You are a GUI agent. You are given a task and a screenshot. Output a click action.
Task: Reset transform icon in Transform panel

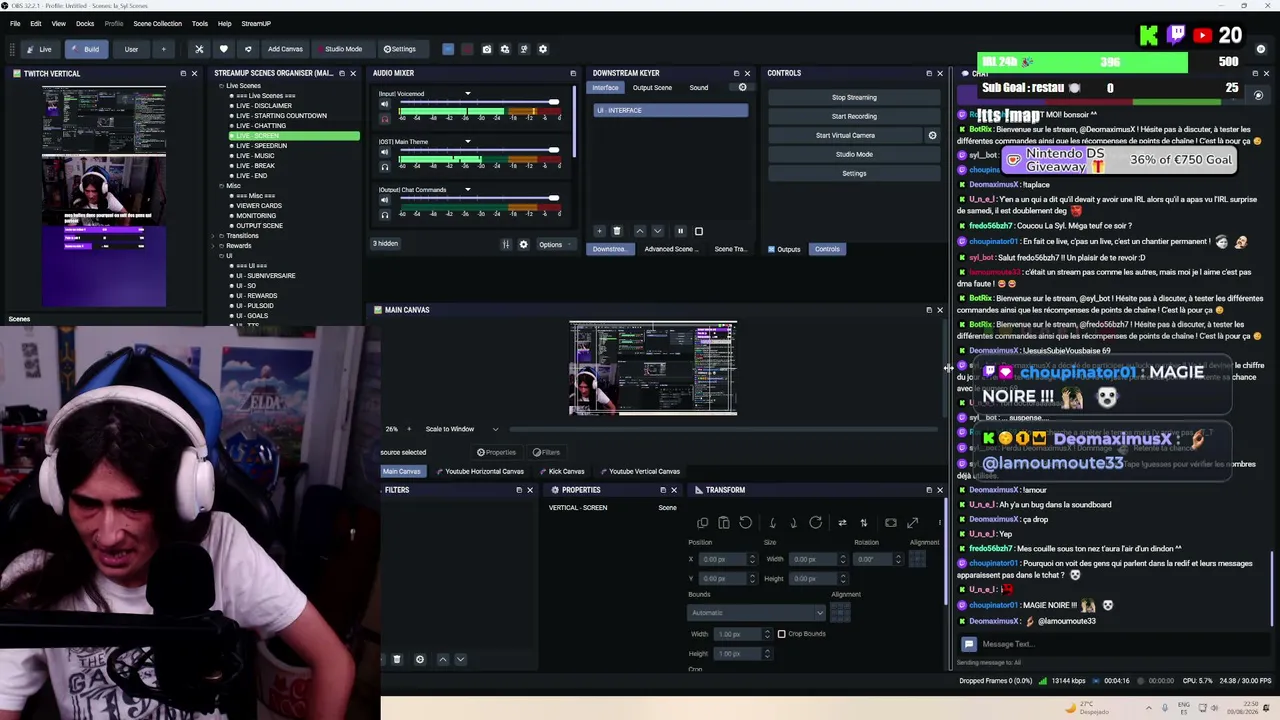pyautogui.click(x=746, y=523)
